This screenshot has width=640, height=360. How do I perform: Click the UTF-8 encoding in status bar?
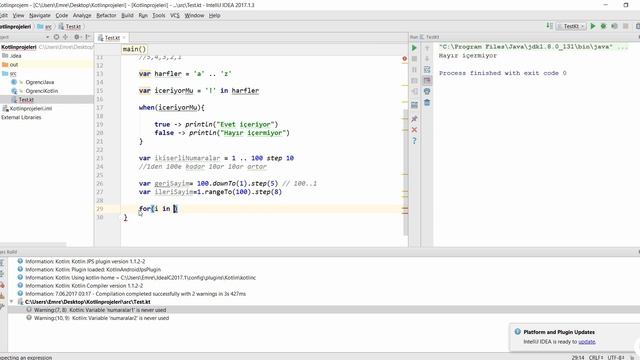(x=616, y=357)
